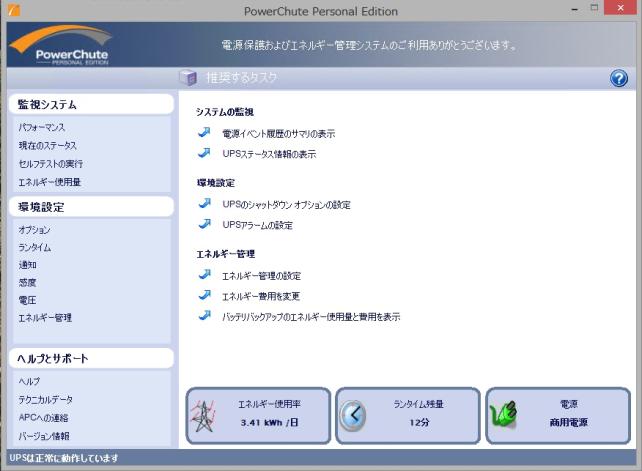Open バージョン情報 in the sidebar
Screen dimensions: 642x471
click(x=44, y=436)
